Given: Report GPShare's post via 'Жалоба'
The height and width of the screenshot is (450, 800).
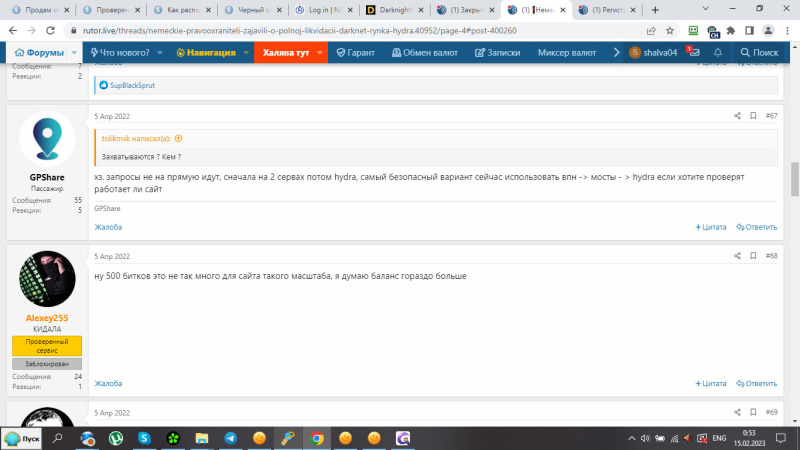Looking at the screenshot, I should tap(108, 227).
